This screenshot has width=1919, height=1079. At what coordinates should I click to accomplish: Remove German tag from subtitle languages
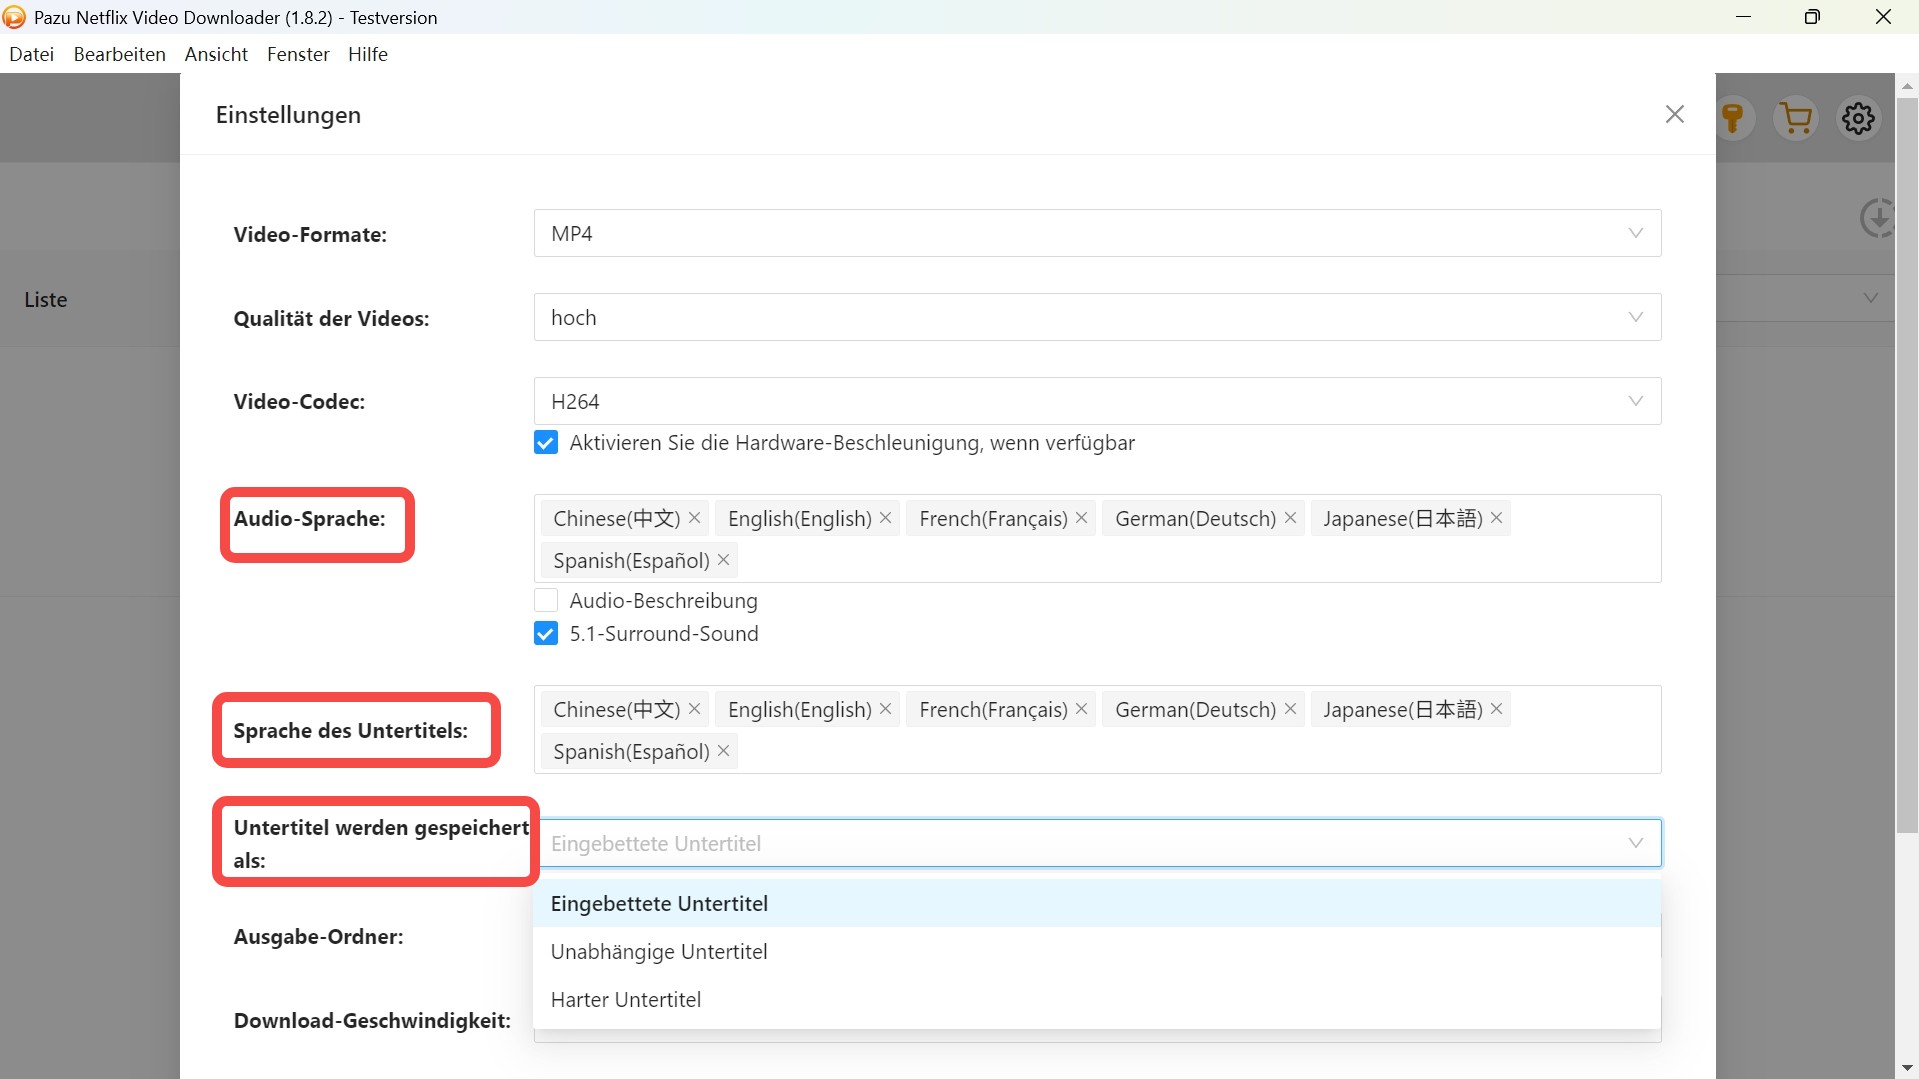(x=1290, y=709)
